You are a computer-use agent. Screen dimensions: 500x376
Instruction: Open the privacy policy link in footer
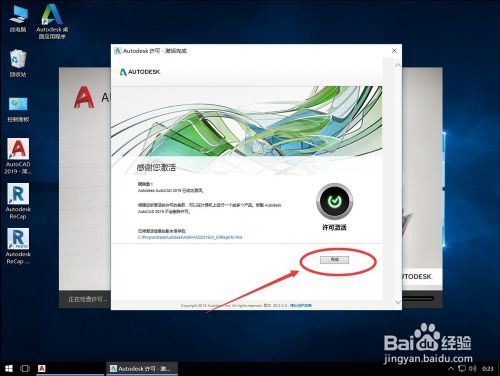click(x=300, y=305)
